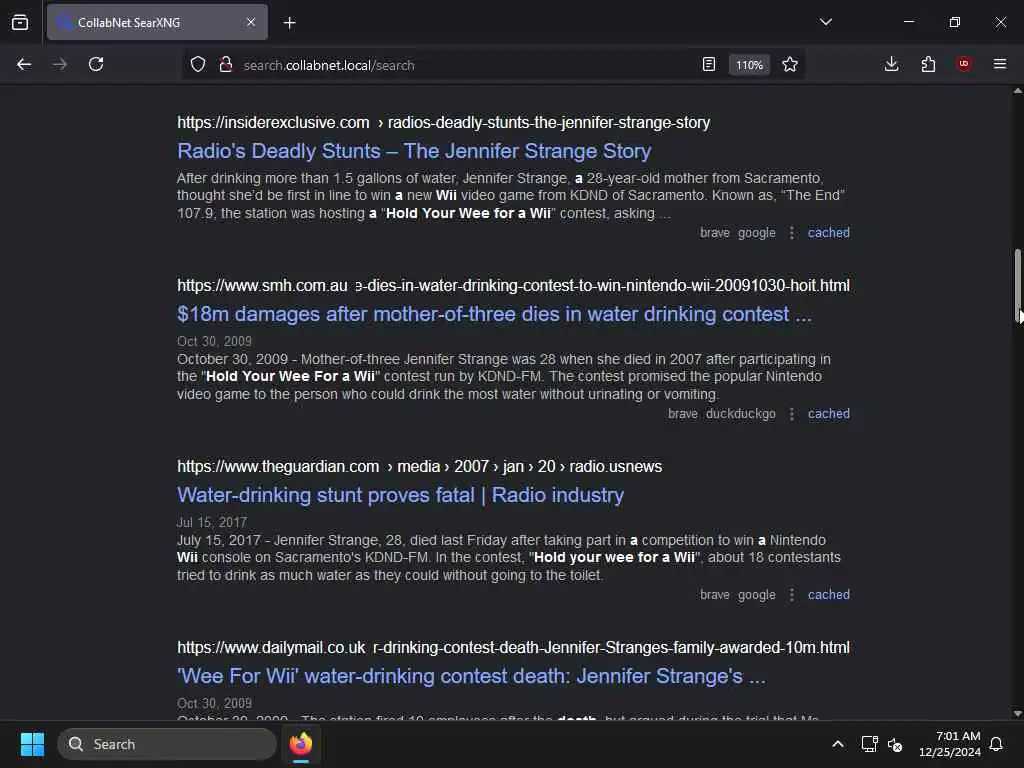Go back to previous page
The image size is (1024, 768).
coord(24,64)
